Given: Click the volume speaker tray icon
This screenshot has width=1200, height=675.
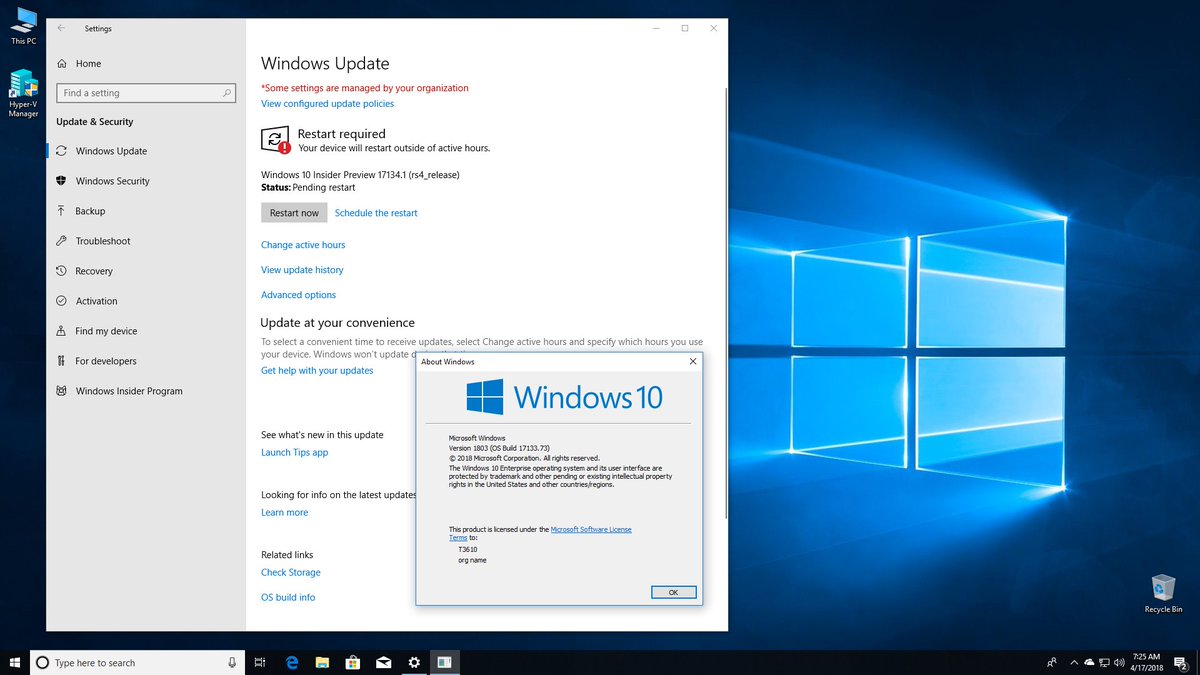Looking at the screenshot, I should 1118,662.
